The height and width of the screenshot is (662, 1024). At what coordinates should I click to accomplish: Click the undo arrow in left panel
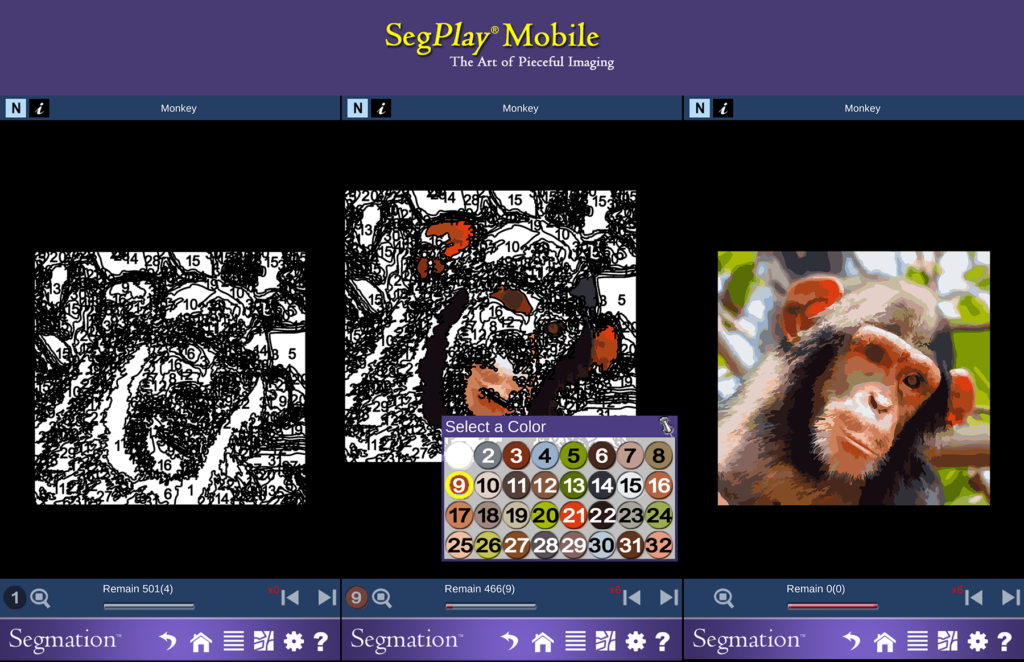(x=168, y=642)
